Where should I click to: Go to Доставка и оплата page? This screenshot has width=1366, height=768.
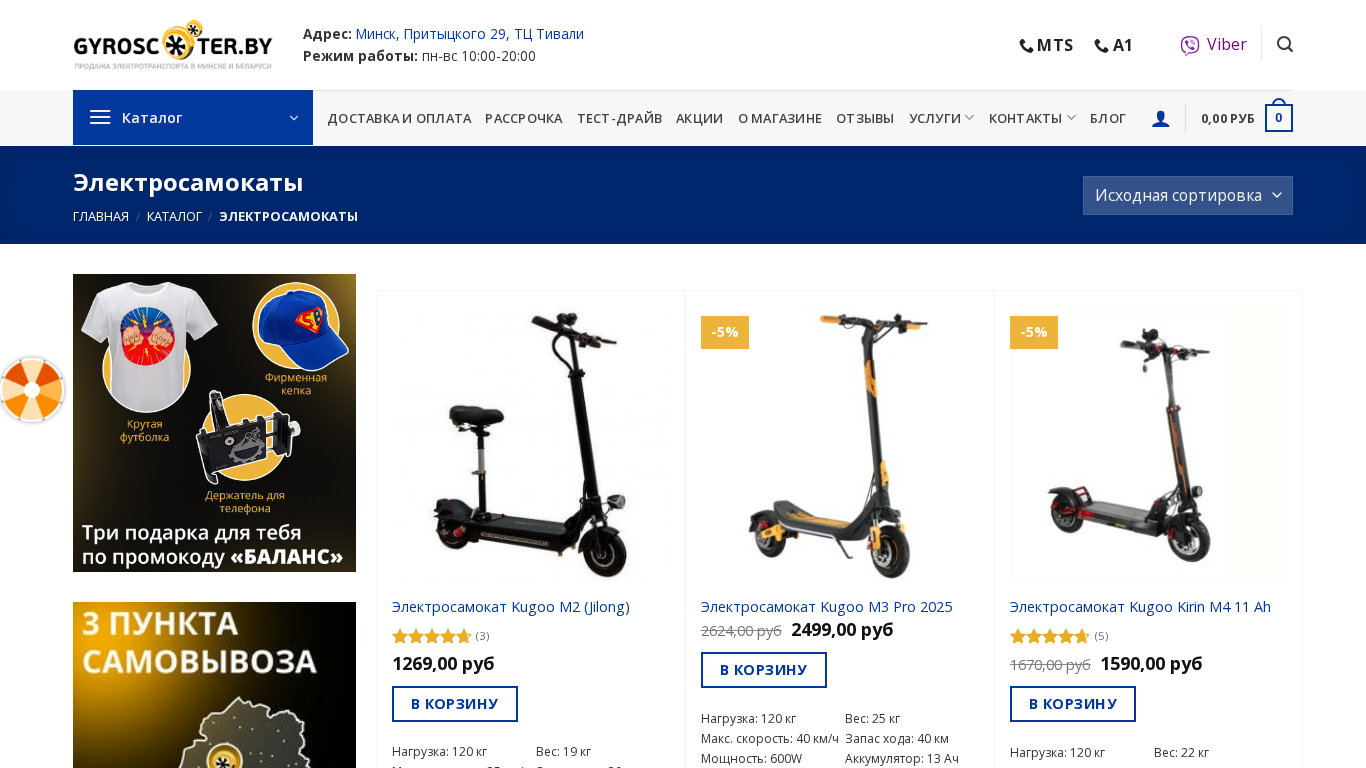tap(399, 118)
